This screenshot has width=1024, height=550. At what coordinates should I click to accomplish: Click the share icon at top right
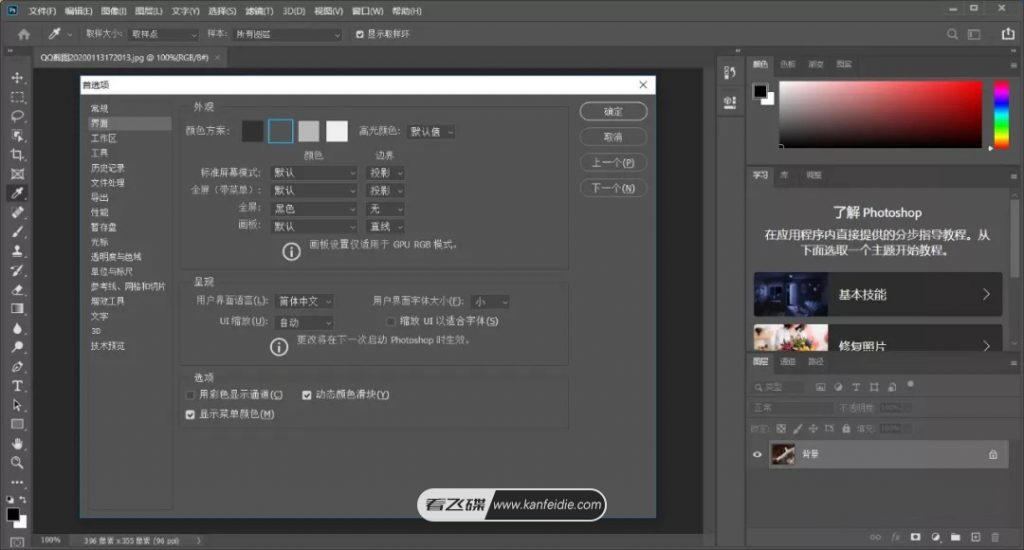coord(1008,34)
